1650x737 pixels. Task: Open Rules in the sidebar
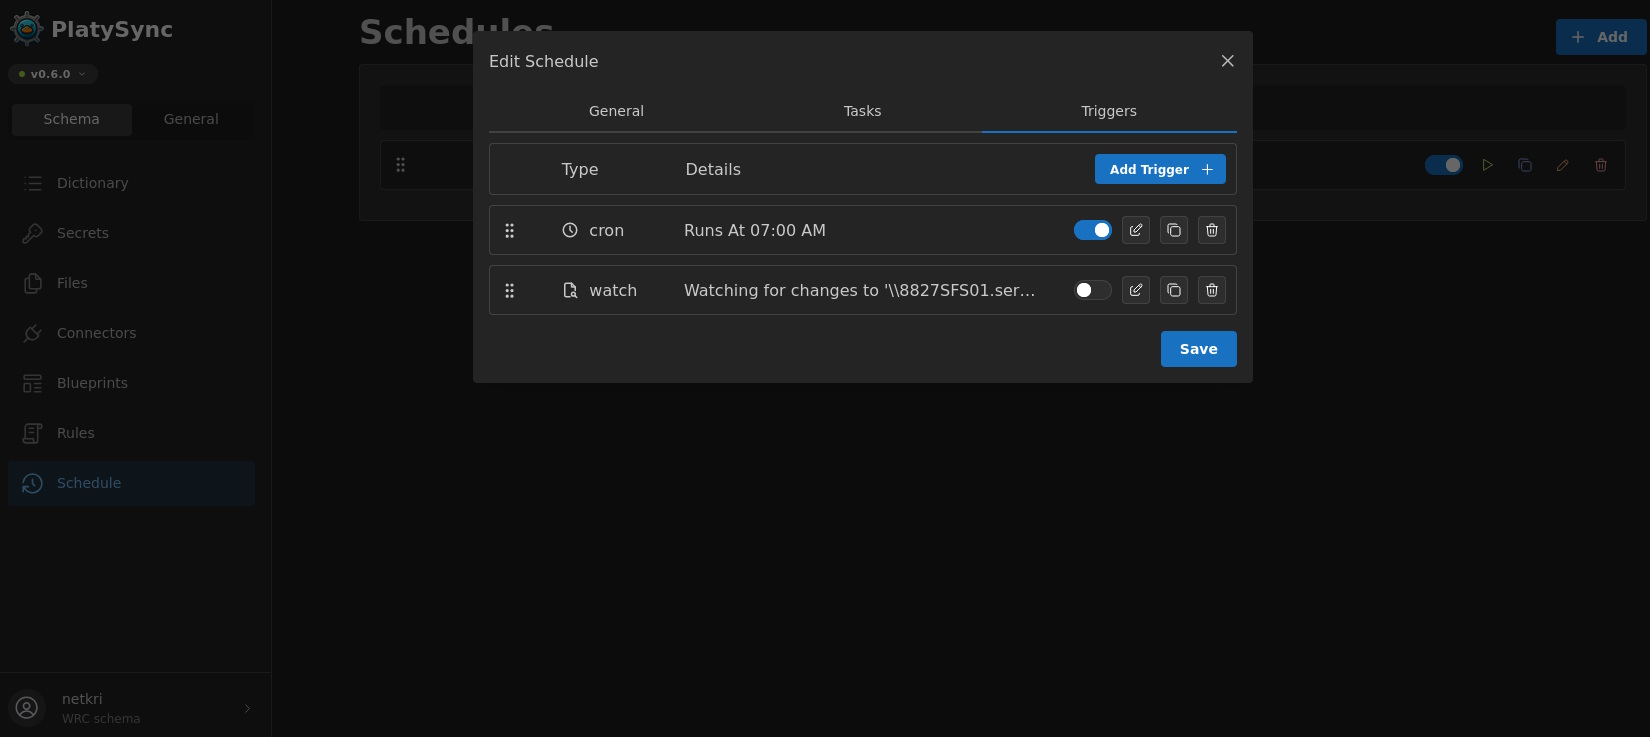(131, 433)
